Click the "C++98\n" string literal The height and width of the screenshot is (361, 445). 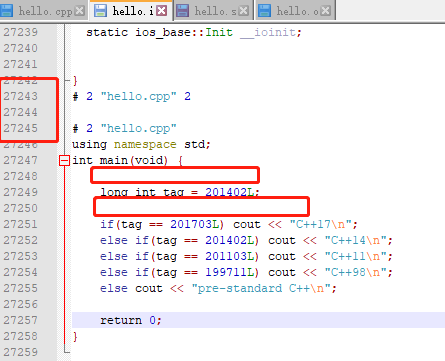(356, 272)
